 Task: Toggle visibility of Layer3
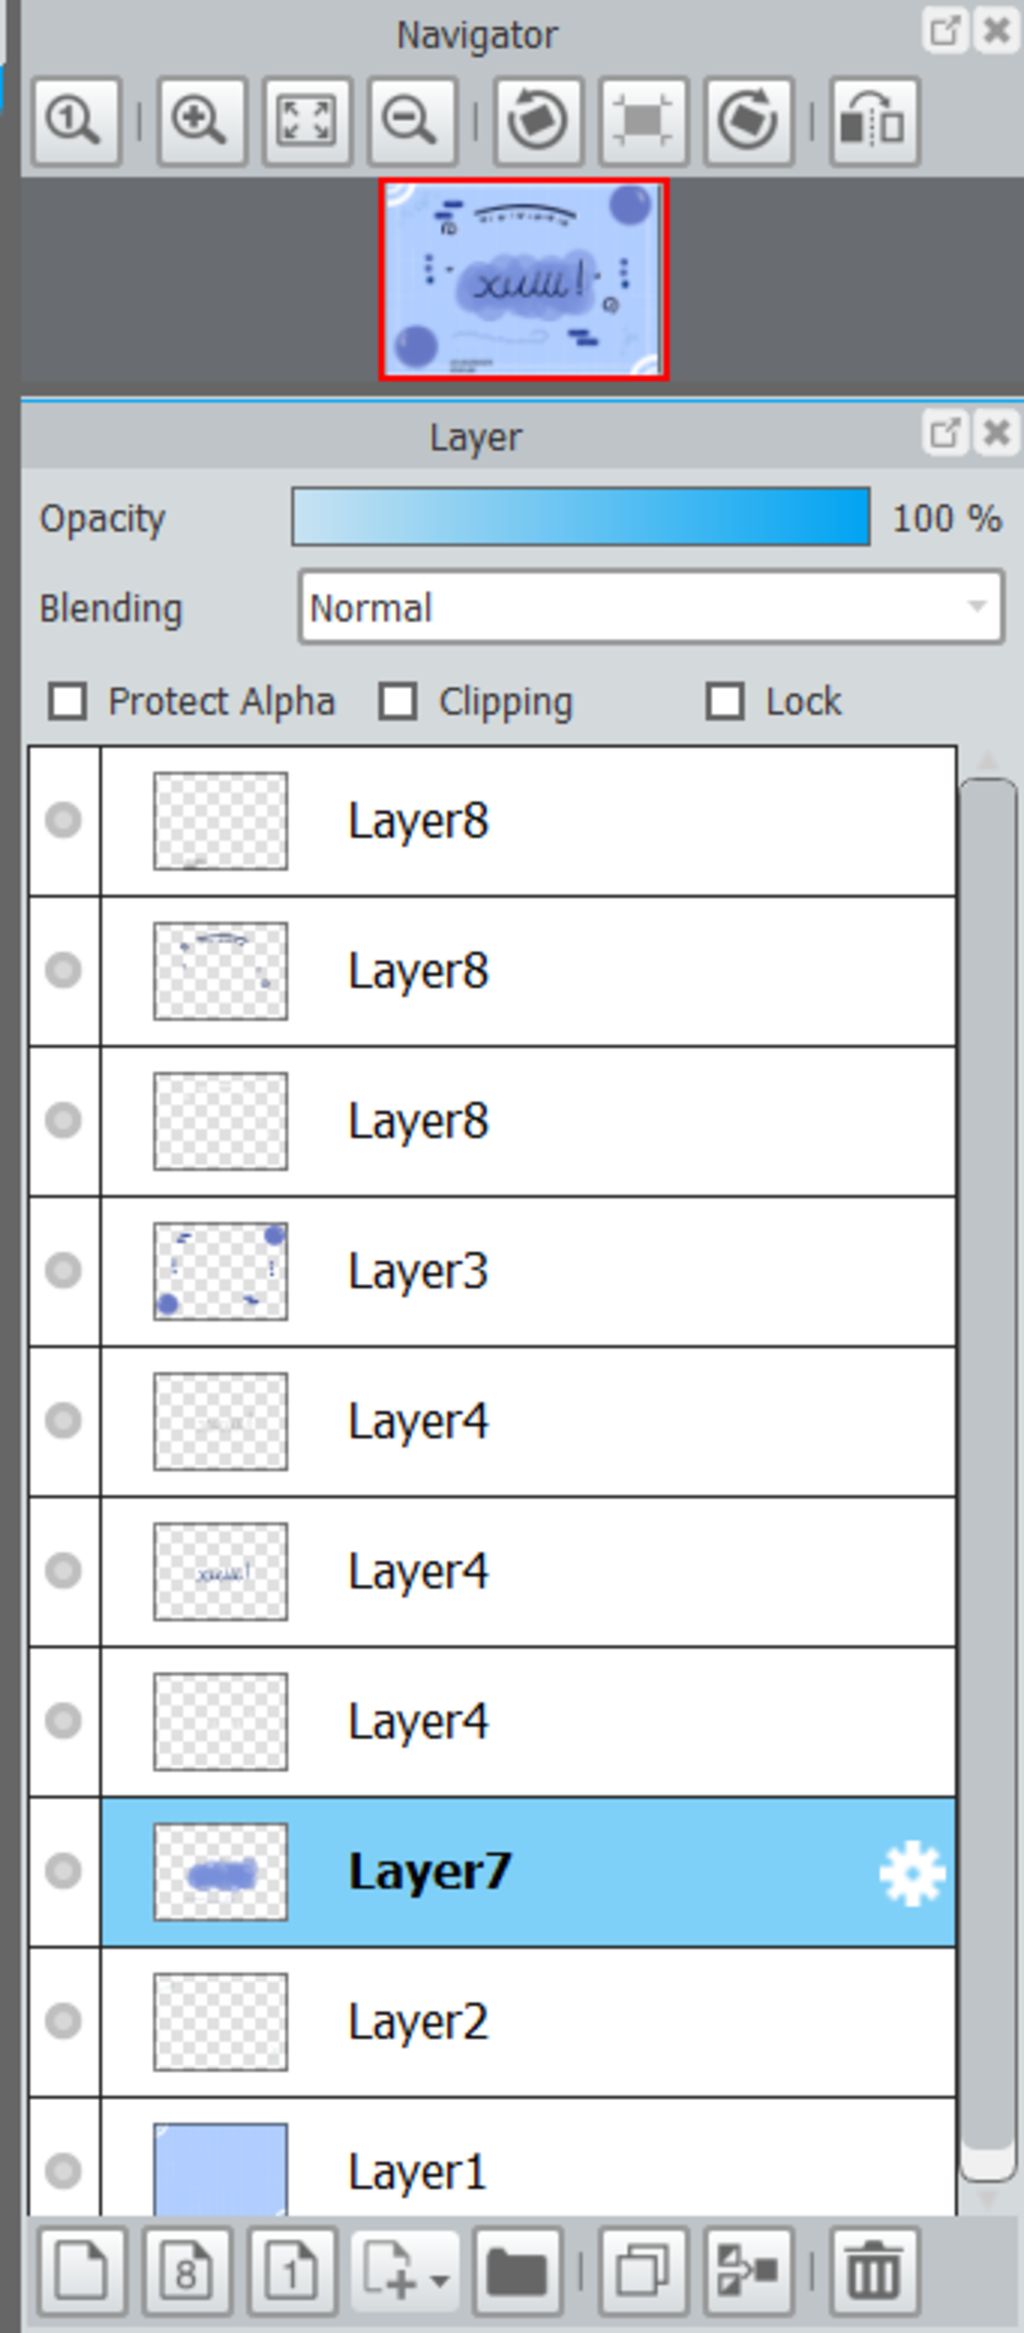tap(63, 1270)
